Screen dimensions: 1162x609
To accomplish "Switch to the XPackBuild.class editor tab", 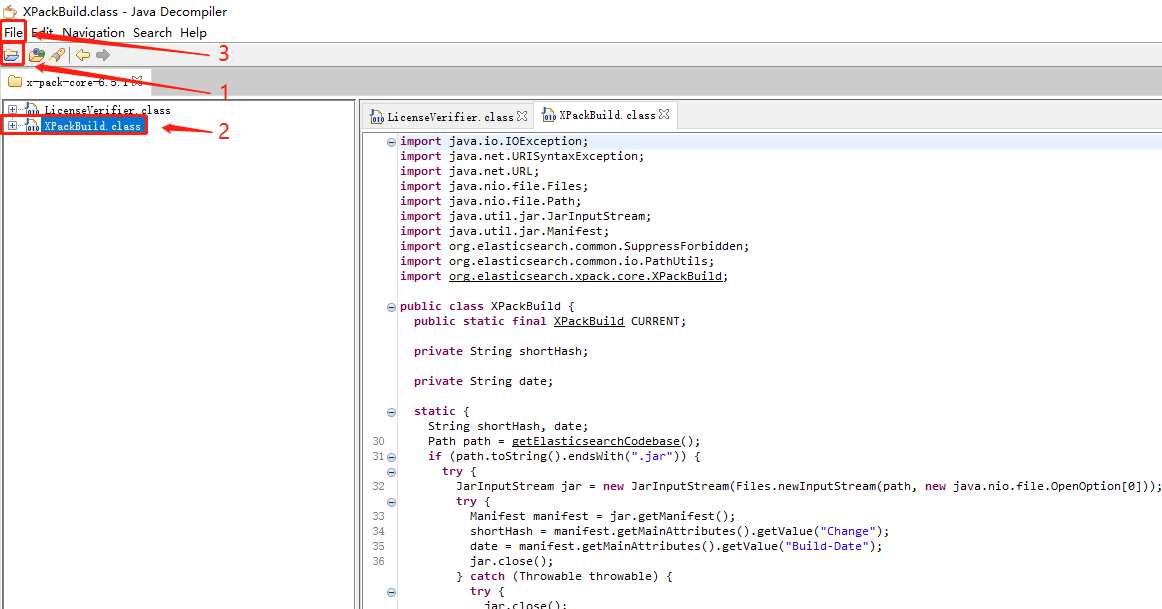I will [x=606, y=115].
